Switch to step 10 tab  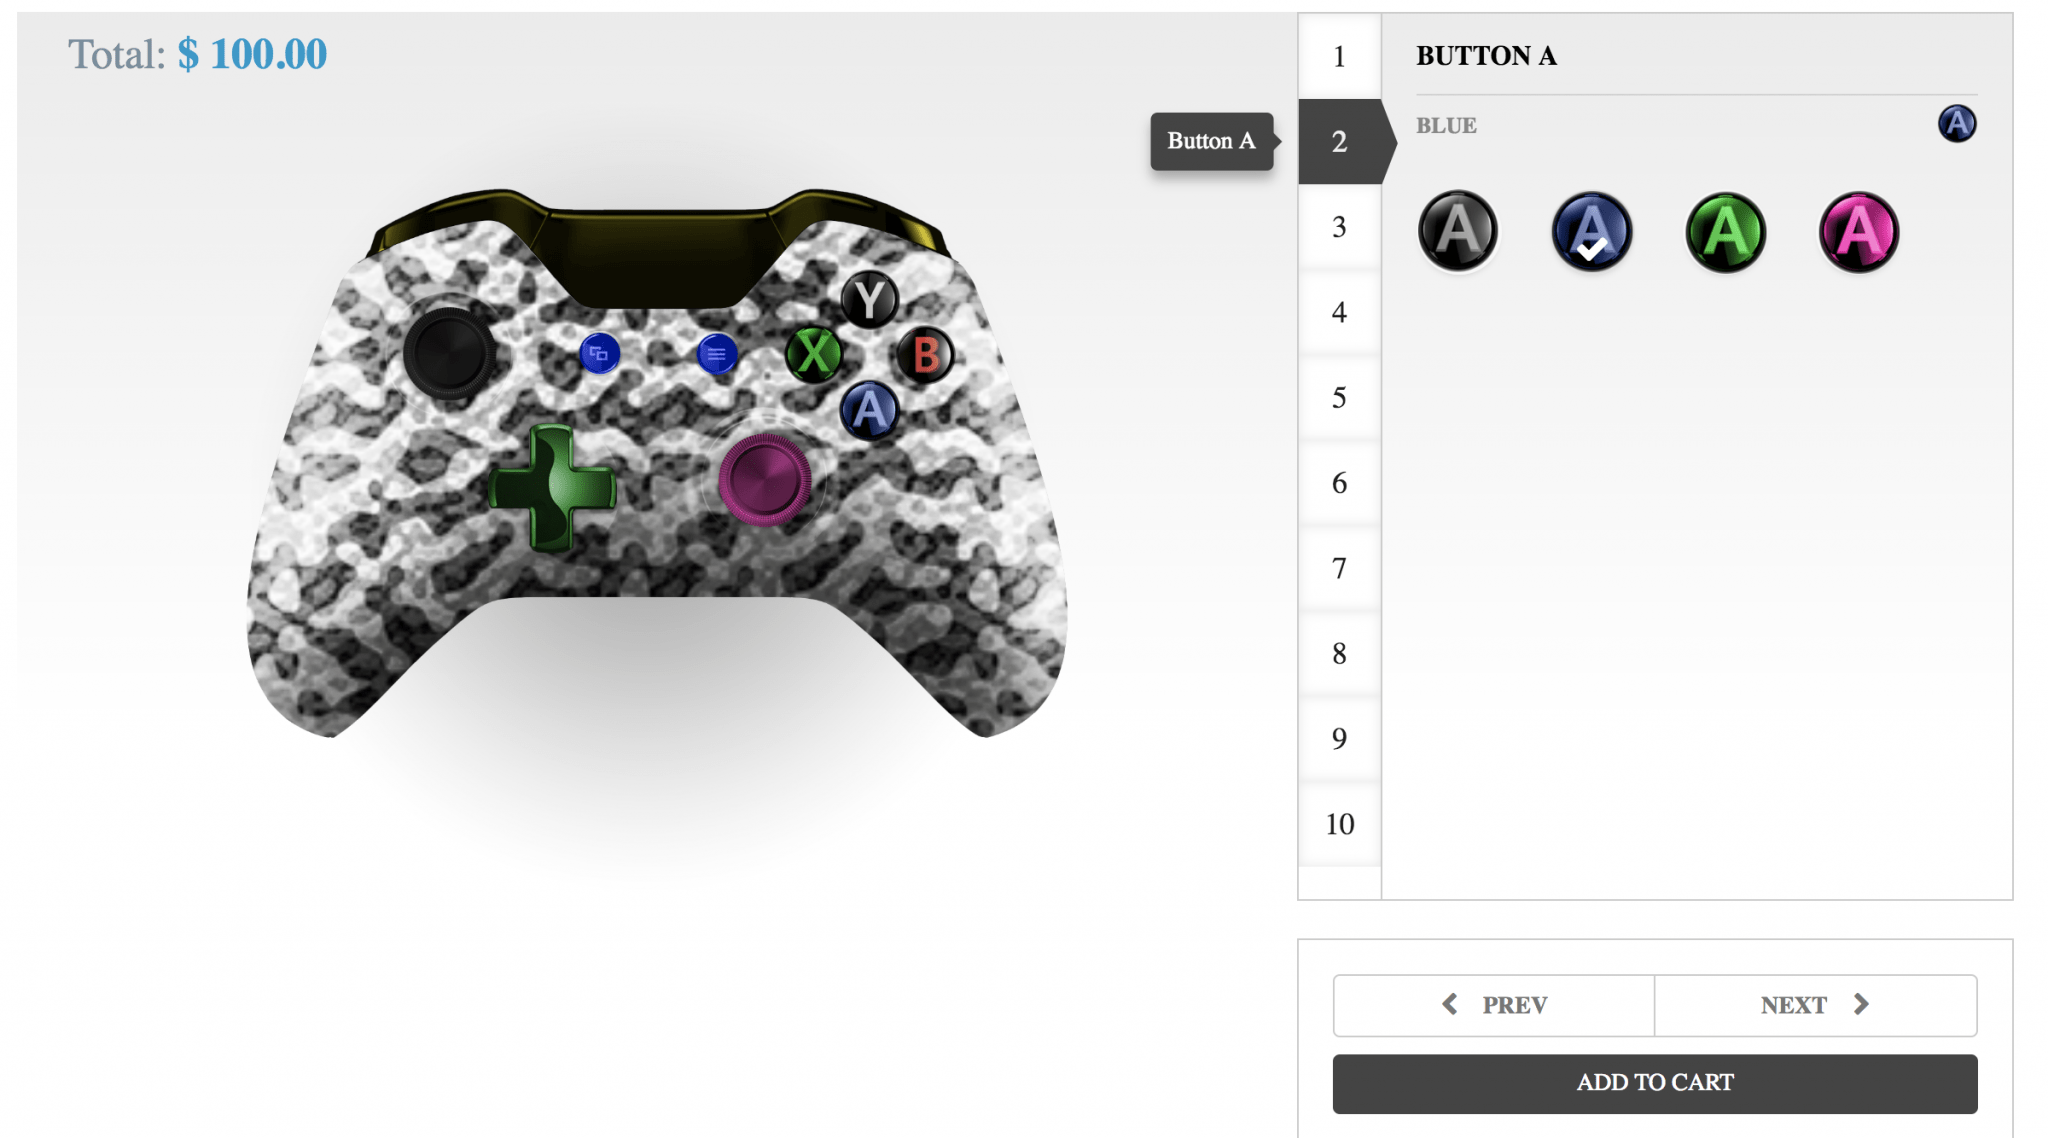point(1339,824)
